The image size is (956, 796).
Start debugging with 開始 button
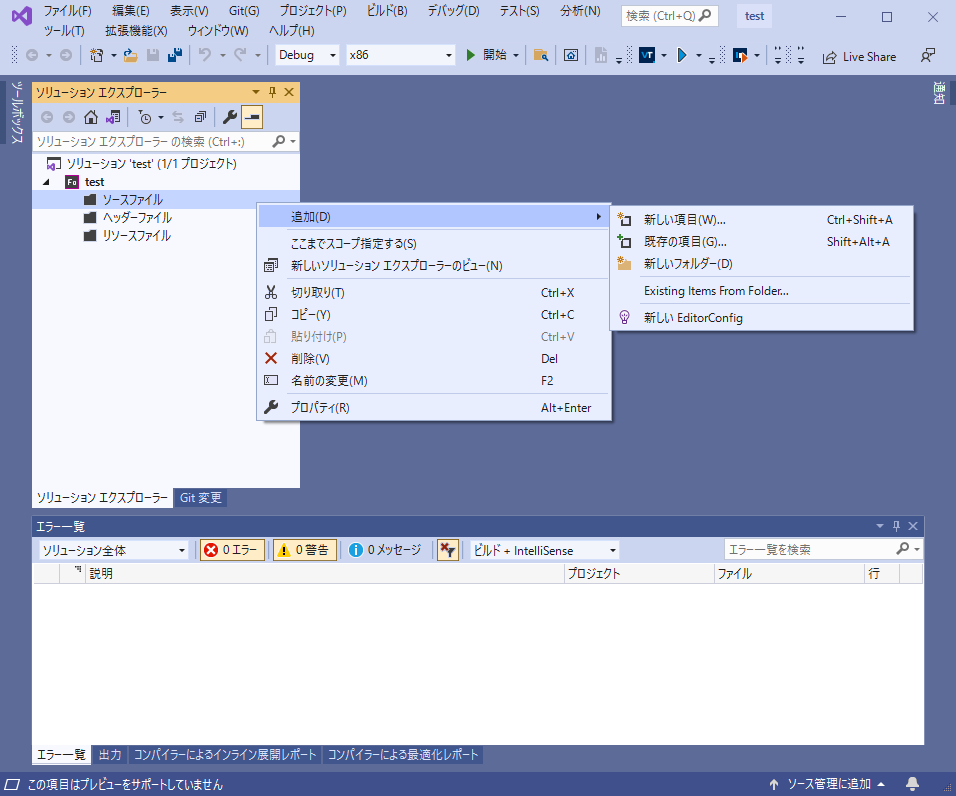tap(486, 55)
